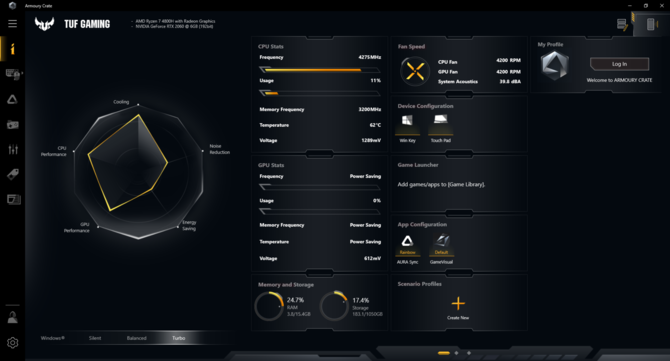The width and height of the screenshot is (670, 361).
Task: Click the 'Fan Speed' panel title
Action: pyautogui.click(x=411, y=47)
